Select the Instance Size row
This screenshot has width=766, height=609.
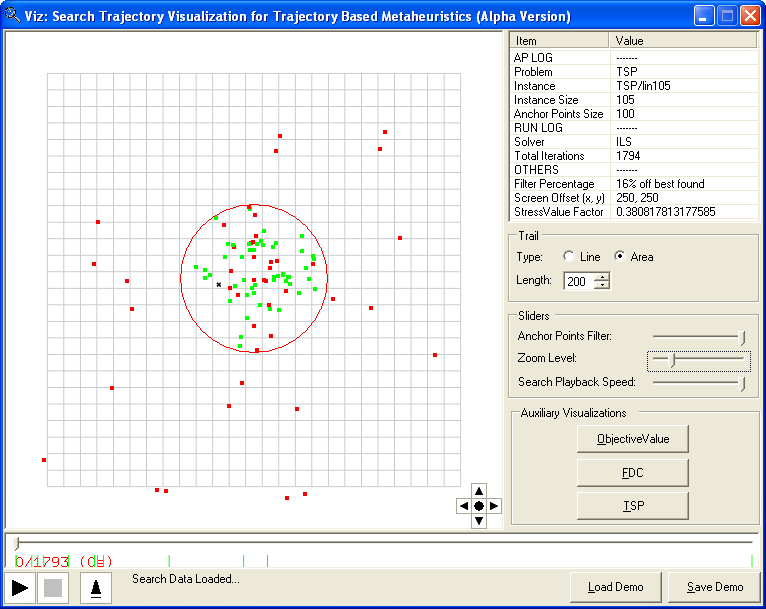point(634,100)
